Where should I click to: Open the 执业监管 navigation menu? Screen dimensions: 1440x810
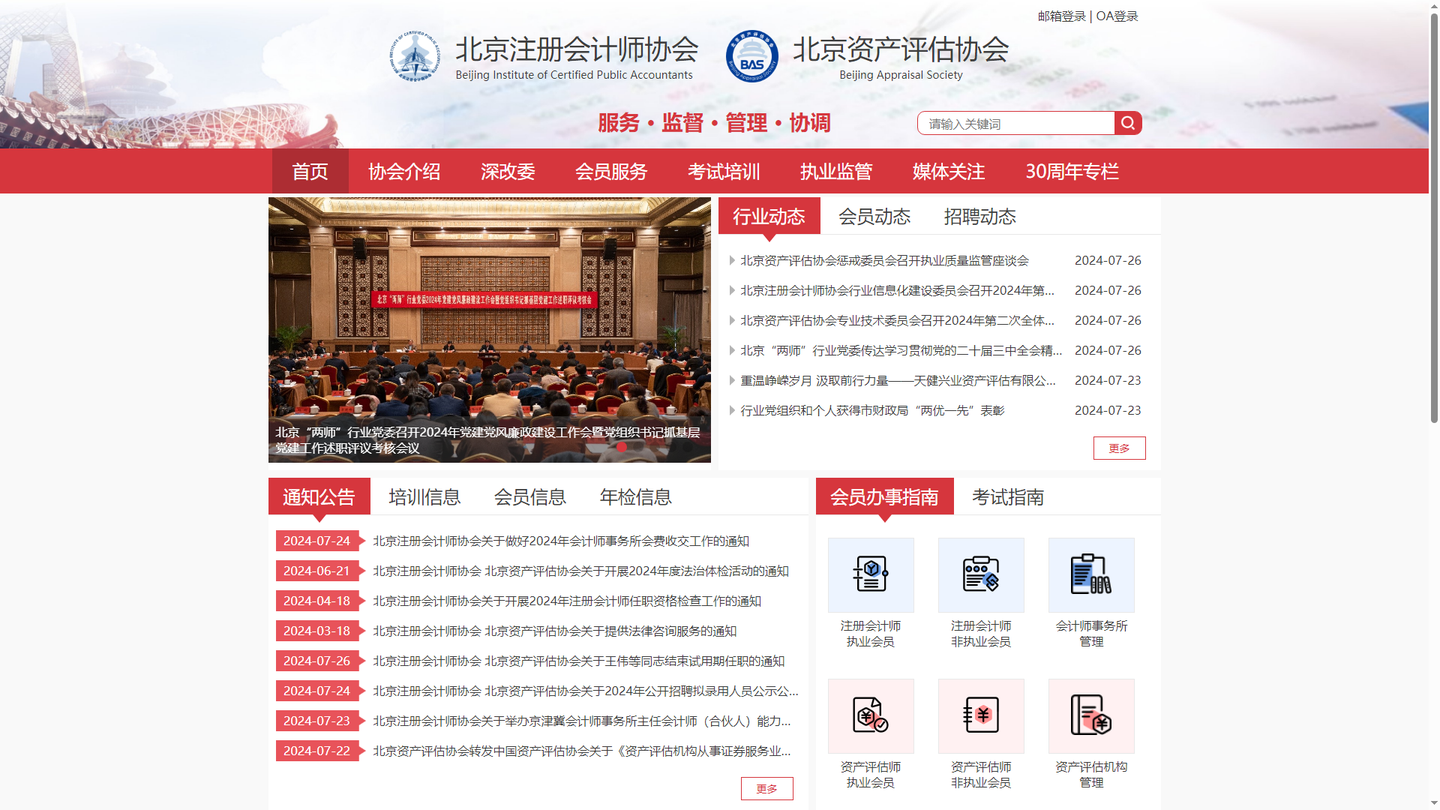[x=836, y=171]
